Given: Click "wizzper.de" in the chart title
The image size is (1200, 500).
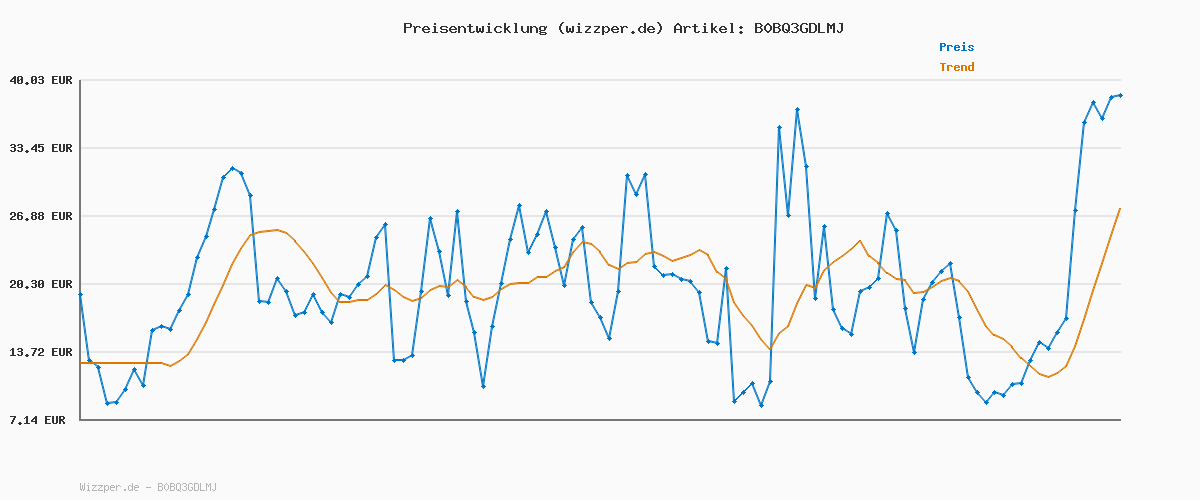Looking at the screenshot, I should tap(606, 28).
